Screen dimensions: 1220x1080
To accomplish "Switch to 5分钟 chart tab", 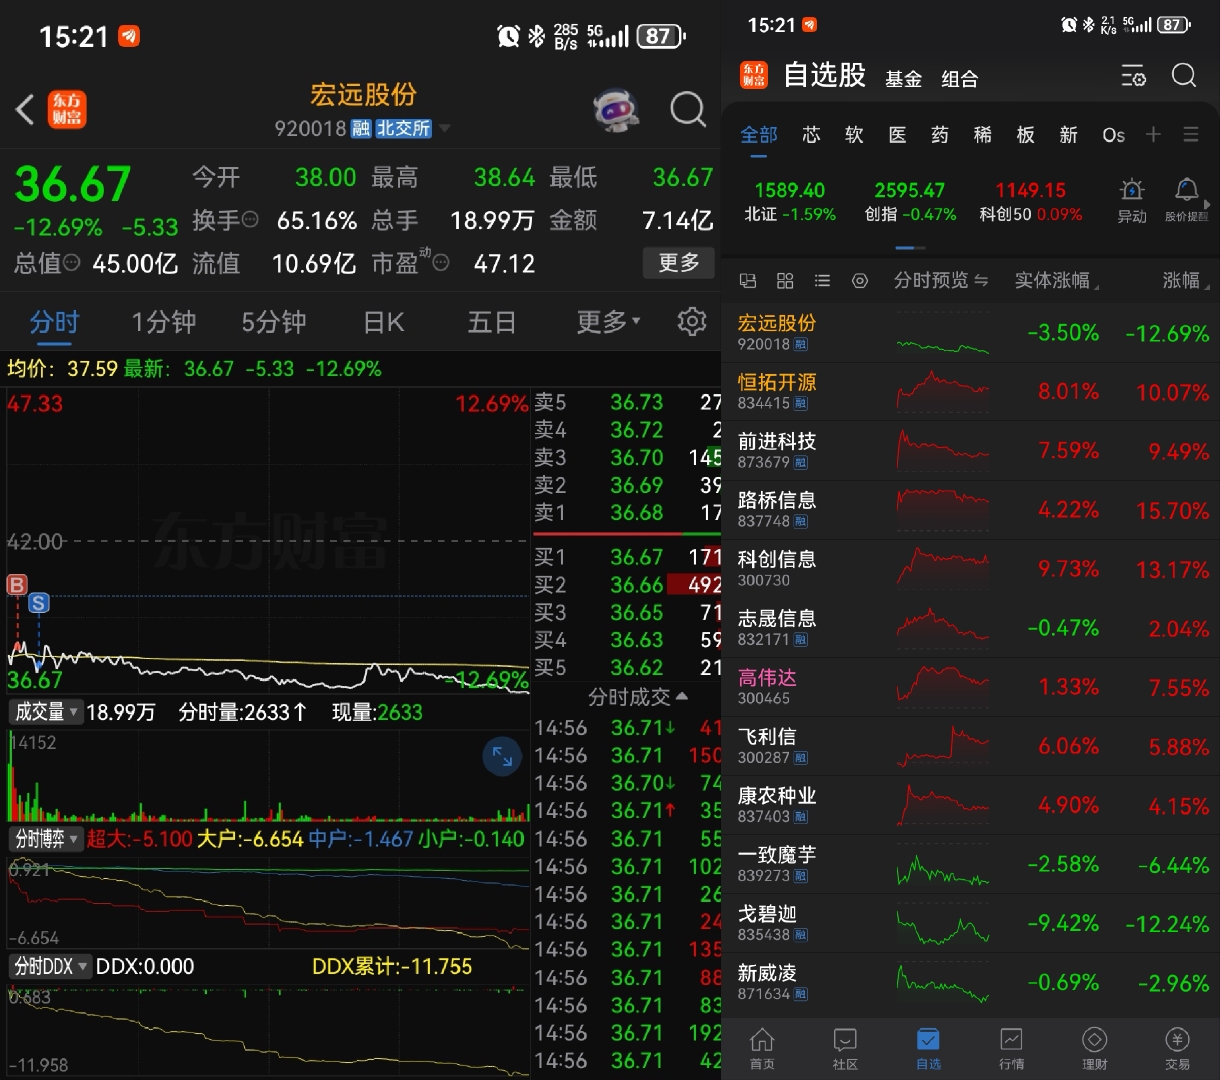I will point(273,321).
